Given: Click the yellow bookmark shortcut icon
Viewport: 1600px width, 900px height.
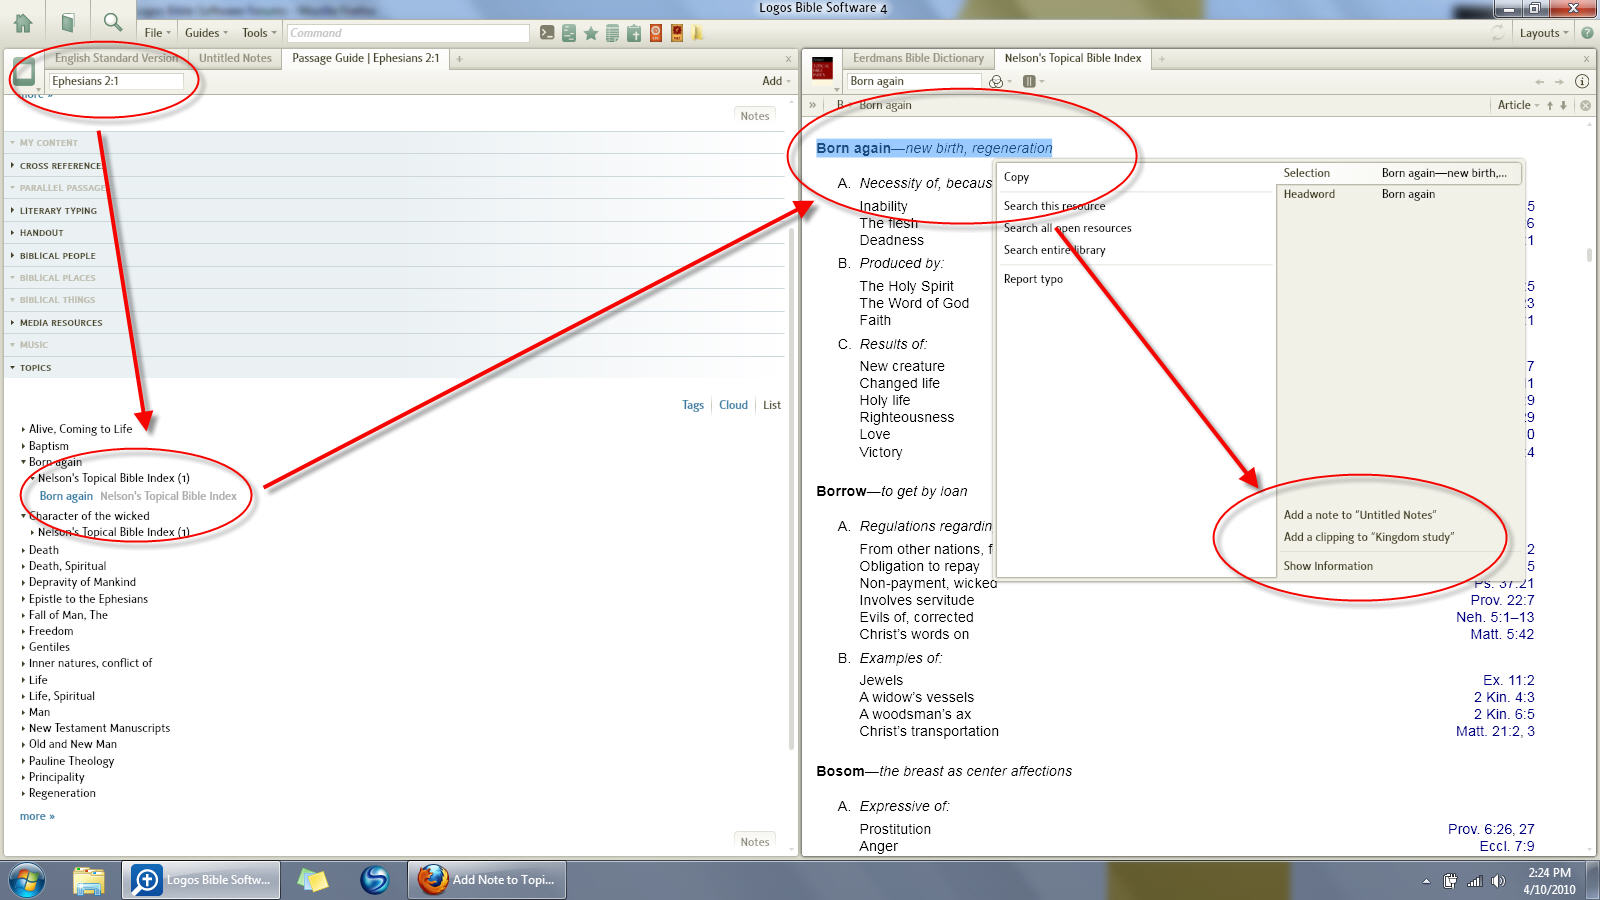Looking at the screenshot, I should click(x=698, y=33).
